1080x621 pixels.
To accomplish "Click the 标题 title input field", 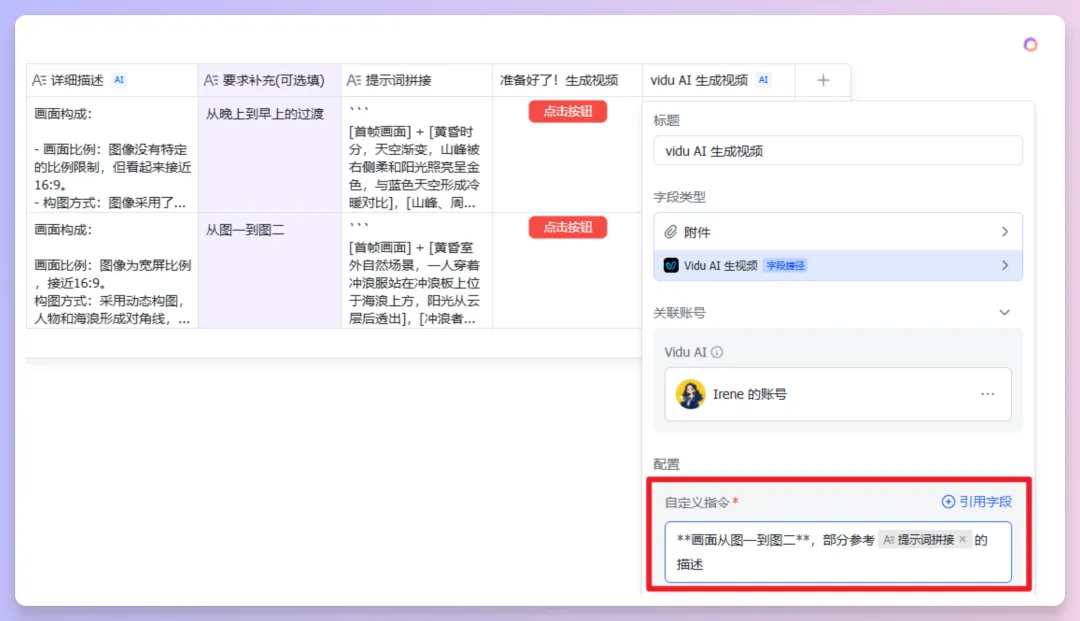I will point(838,150).
